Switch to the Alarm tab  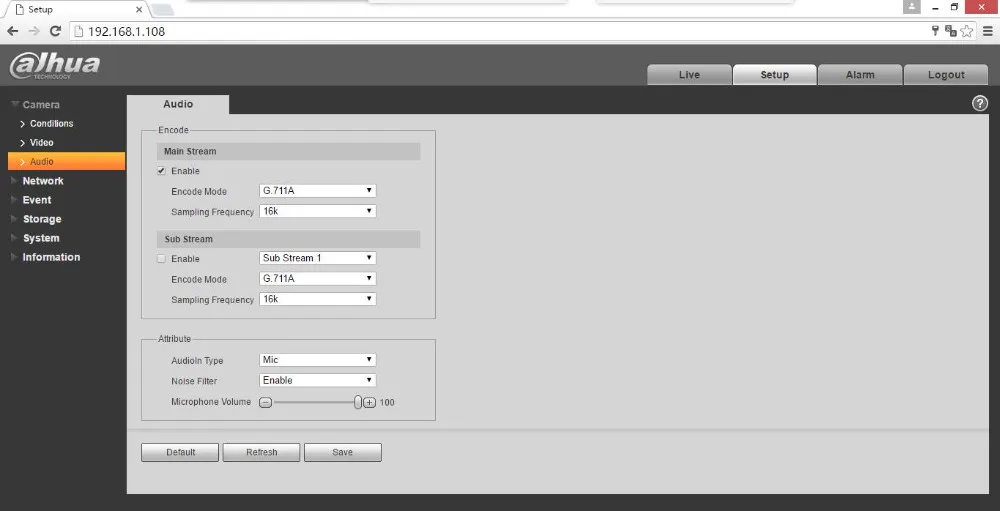point(860,75)
